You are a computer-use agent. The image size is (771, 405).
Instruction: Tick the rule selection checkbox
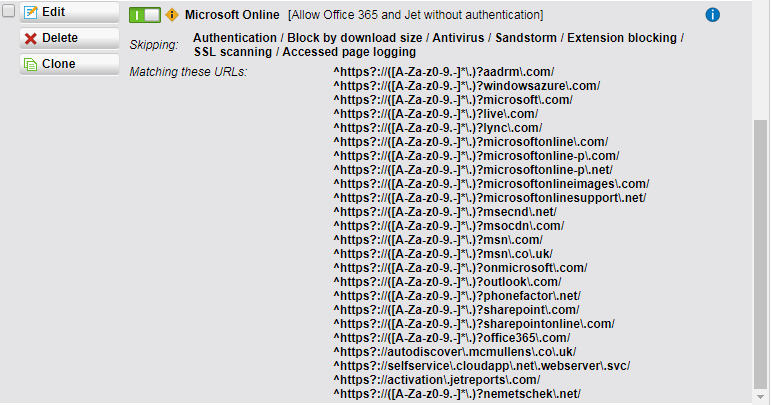tap(9, 11)
